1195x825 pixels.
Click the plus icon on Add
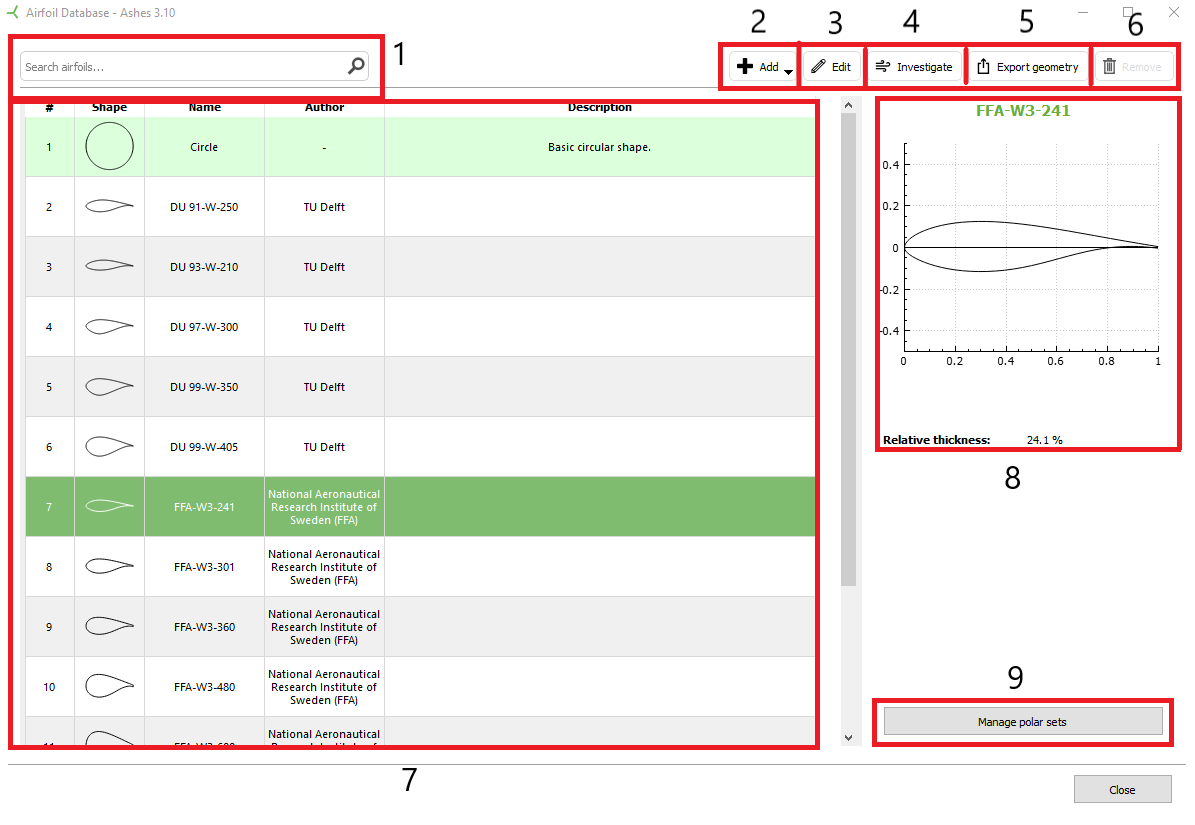744,67
